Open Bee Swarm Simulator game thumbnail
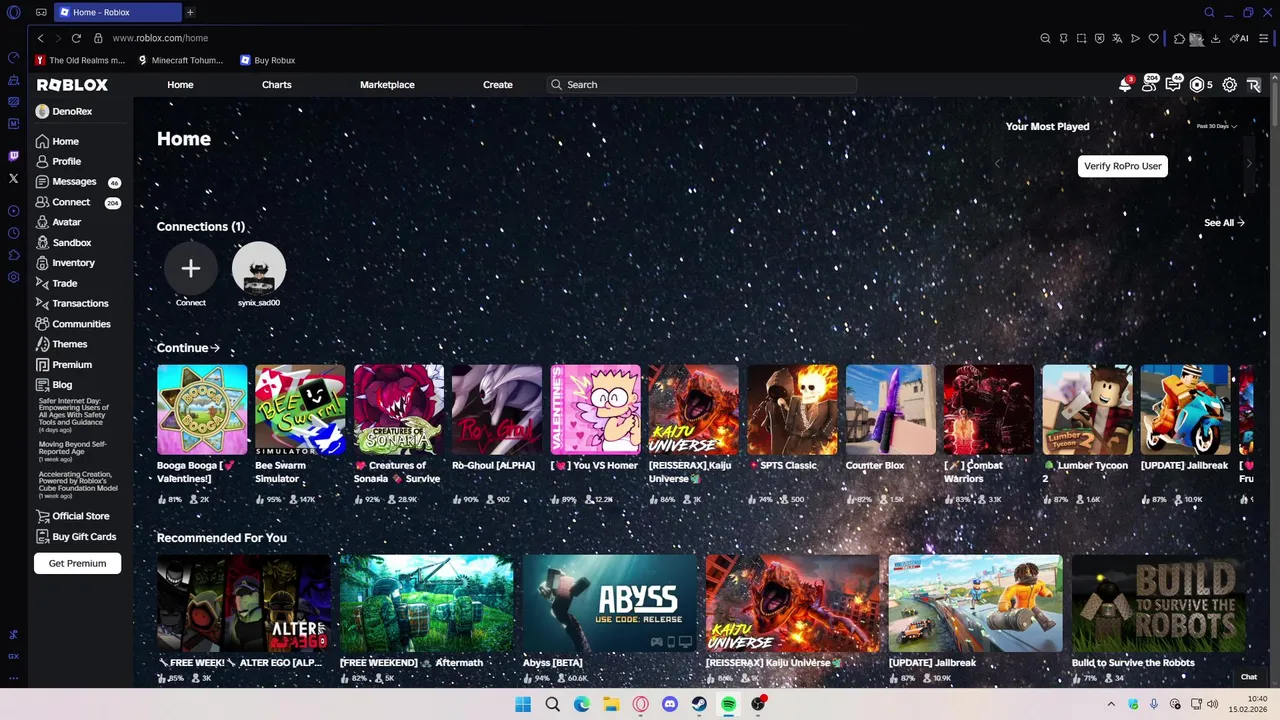Screen dimensions: 1280x720 (300, 410)
